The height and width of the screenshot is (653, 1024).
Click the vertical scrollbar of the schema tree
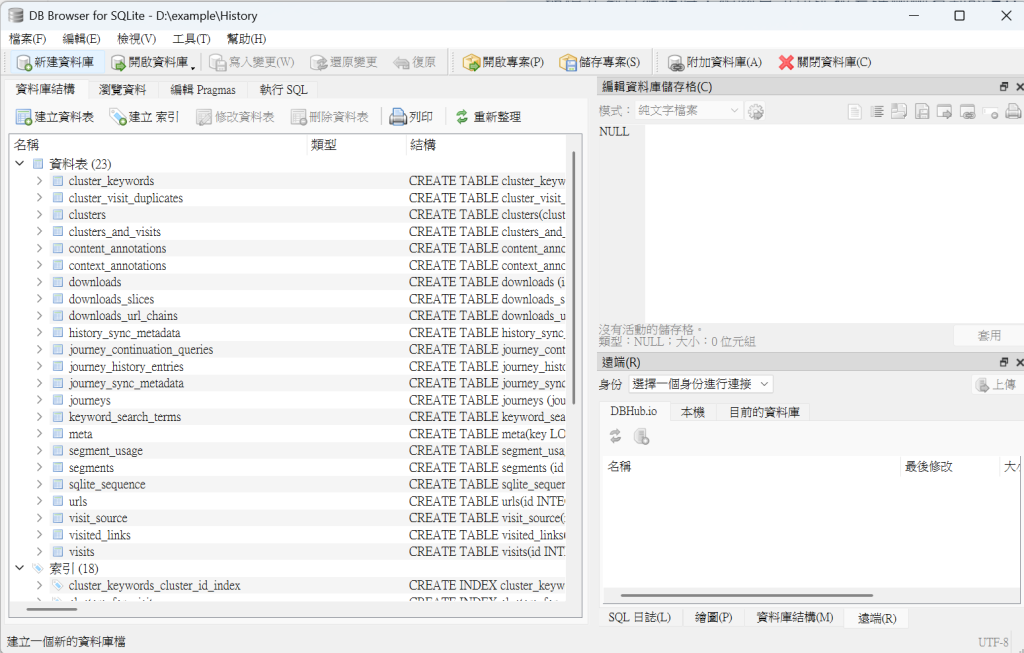(574, 278)
